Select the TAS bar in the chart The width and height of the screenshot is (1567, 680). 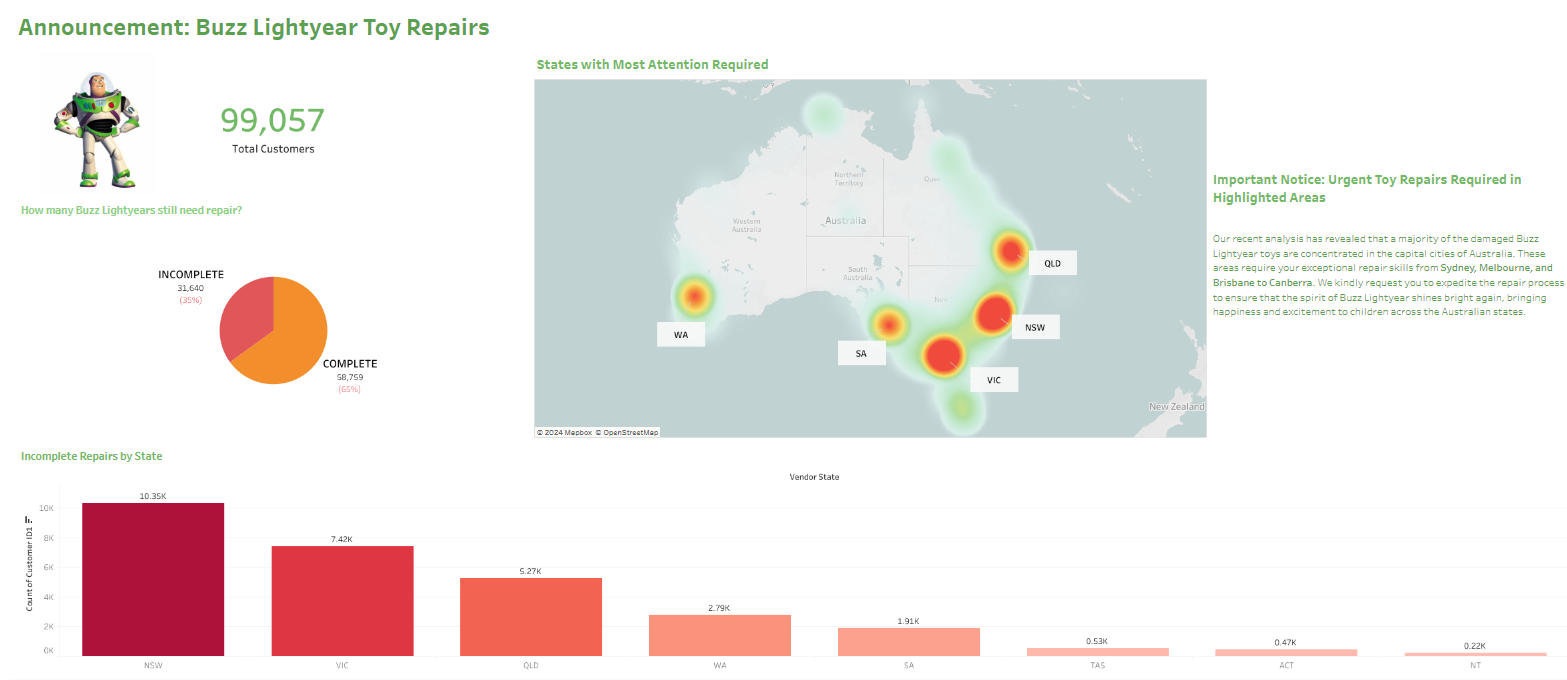(x=1098, y=652)
